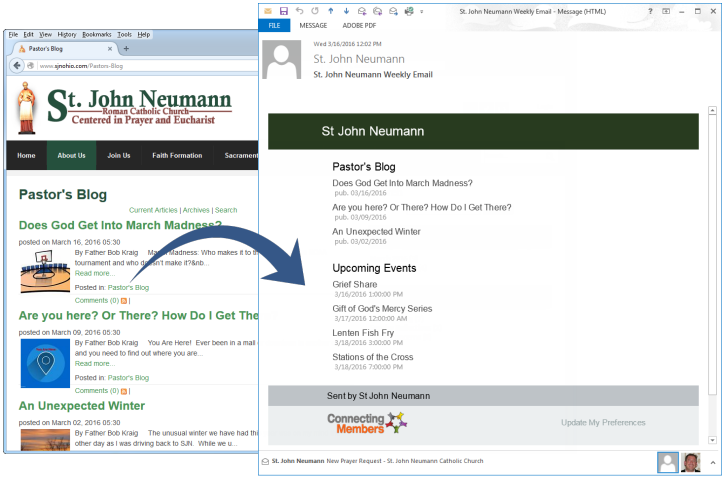The image size is (726, 481).
Task: Click Faith Formation in website navigation
Action: coord(177,156)
